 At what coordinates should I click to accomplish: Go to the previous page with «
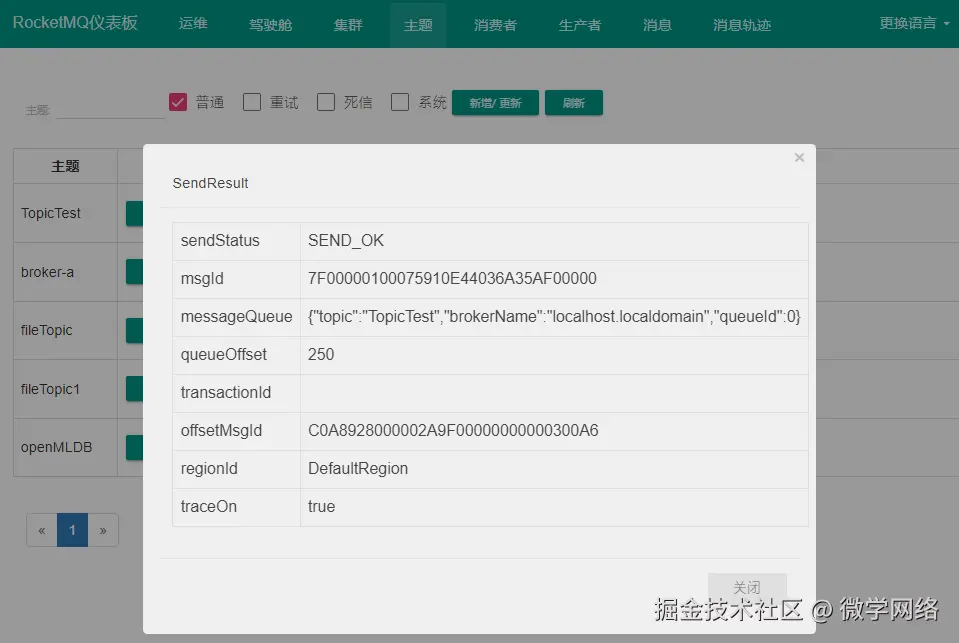[42, 530]
